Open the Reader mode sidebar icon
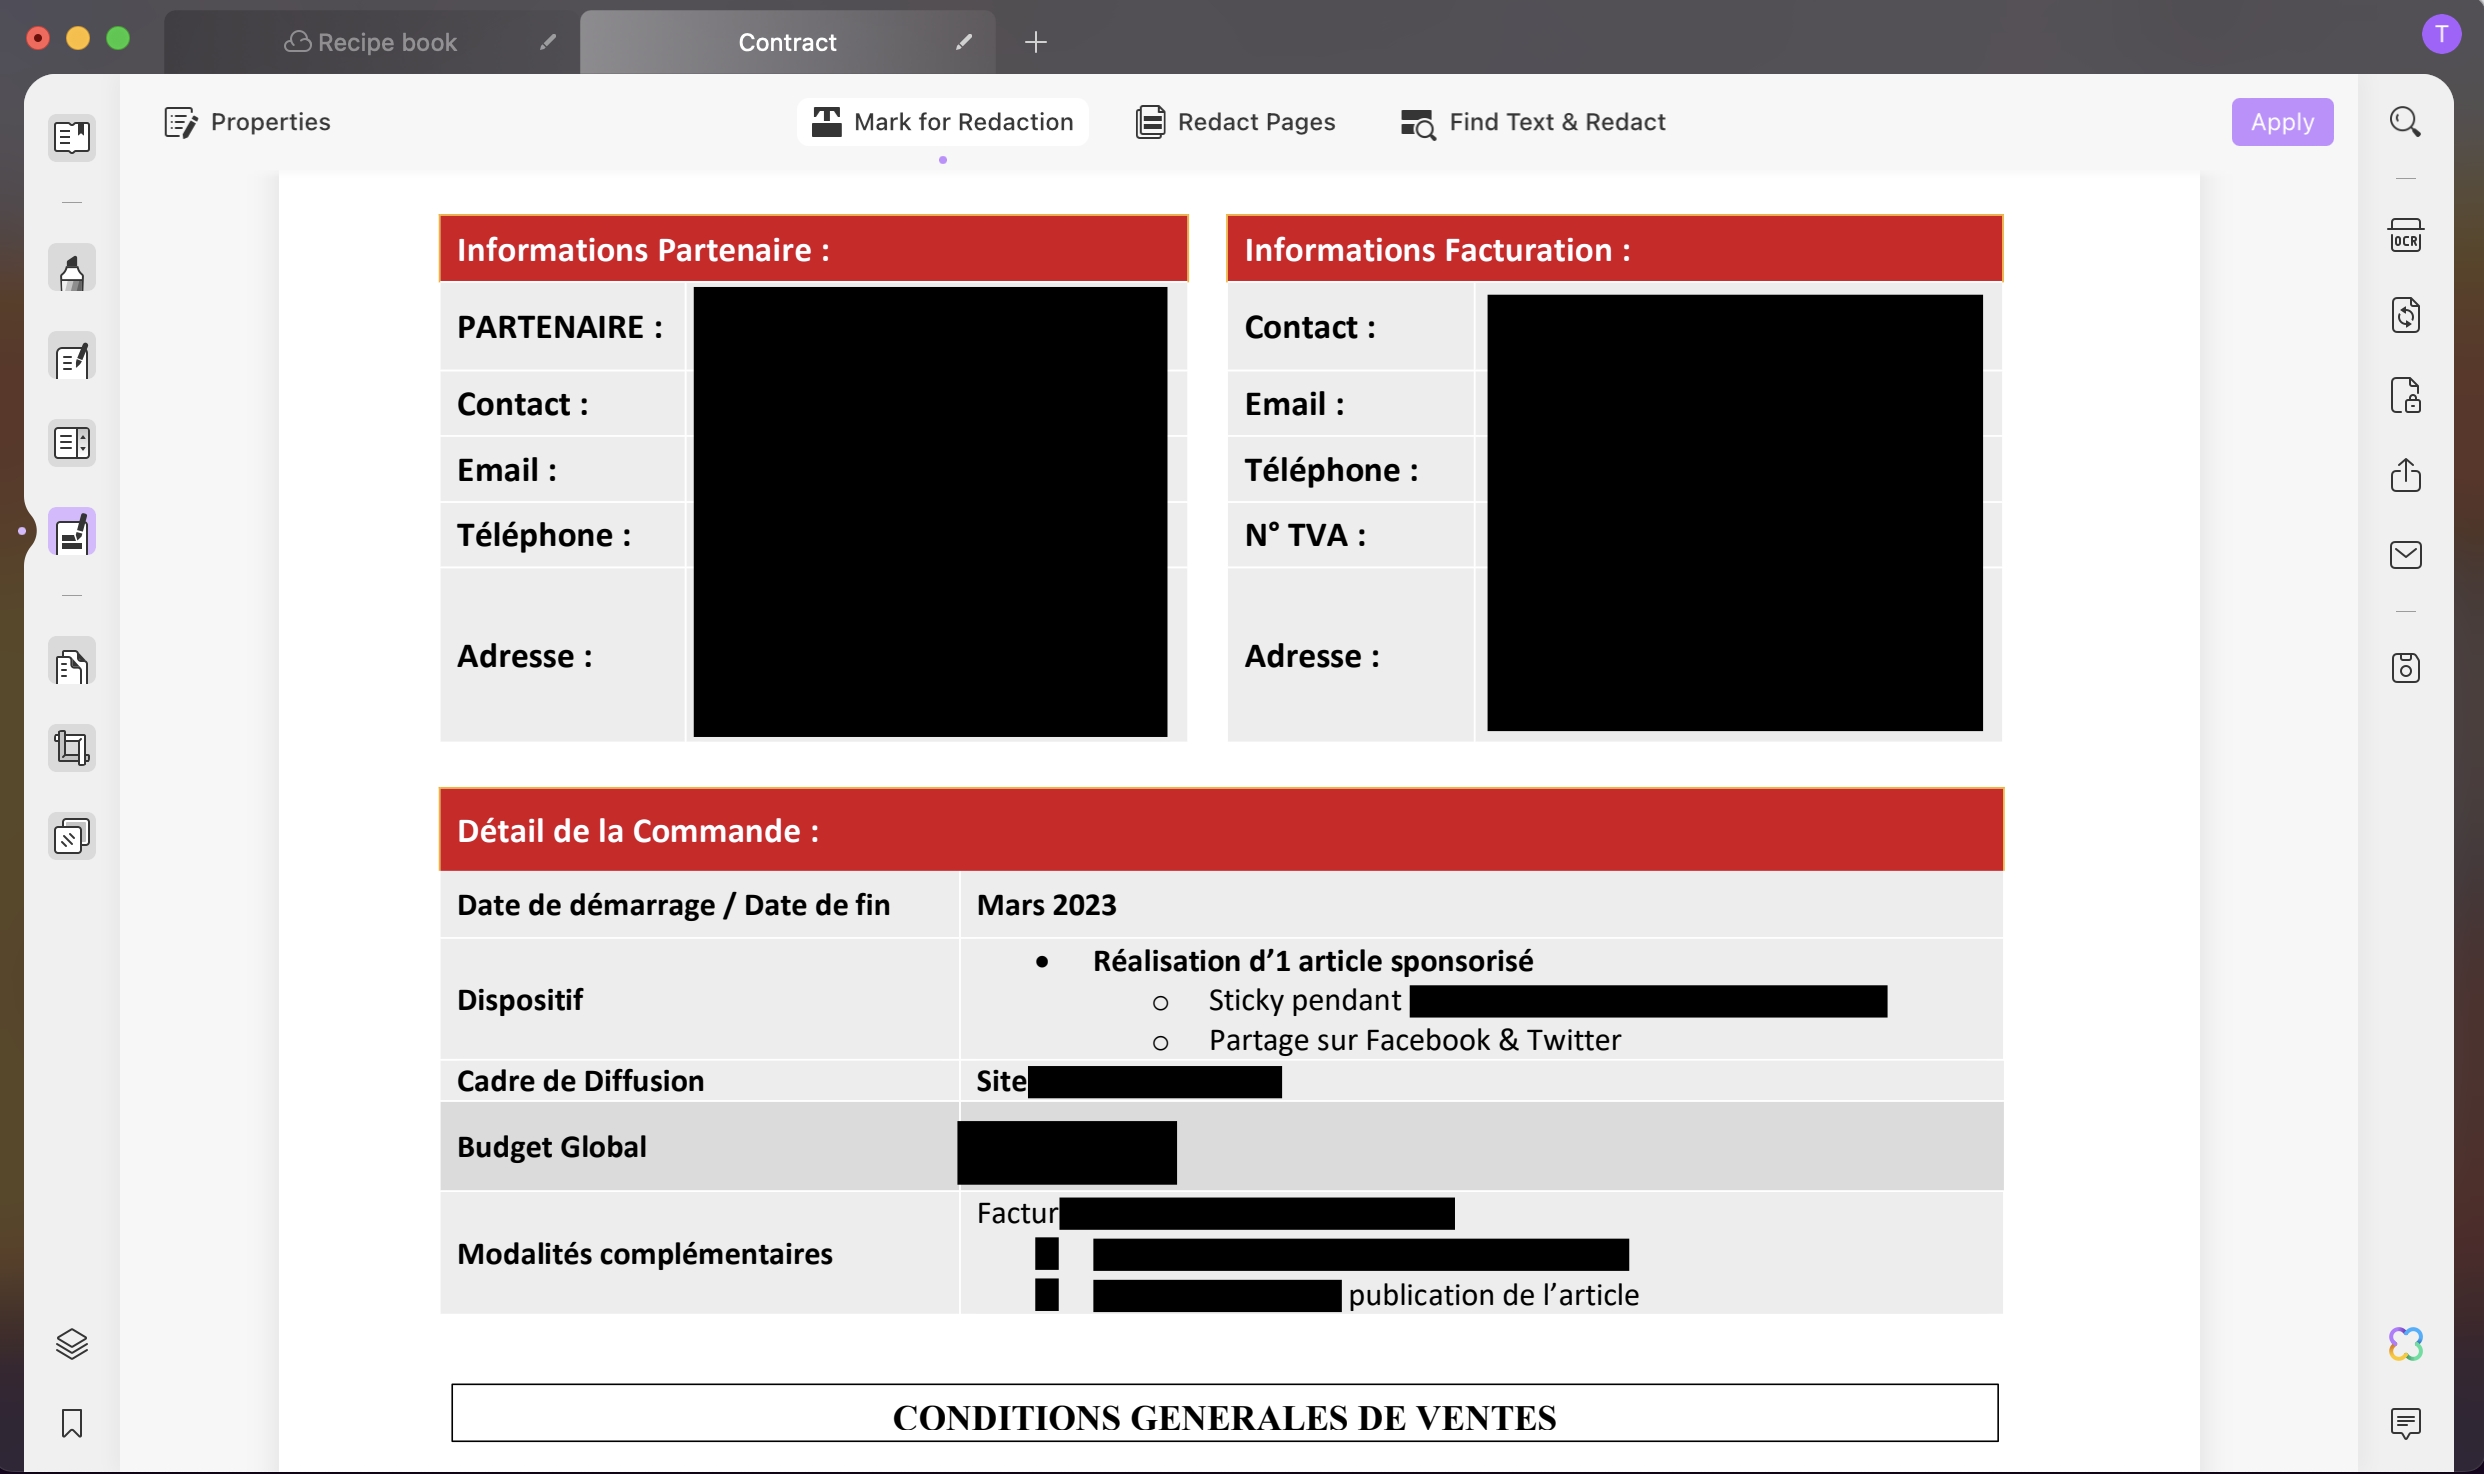Screen dimensions: 2484x1474 pyautogui.click(x=72, y=137)
